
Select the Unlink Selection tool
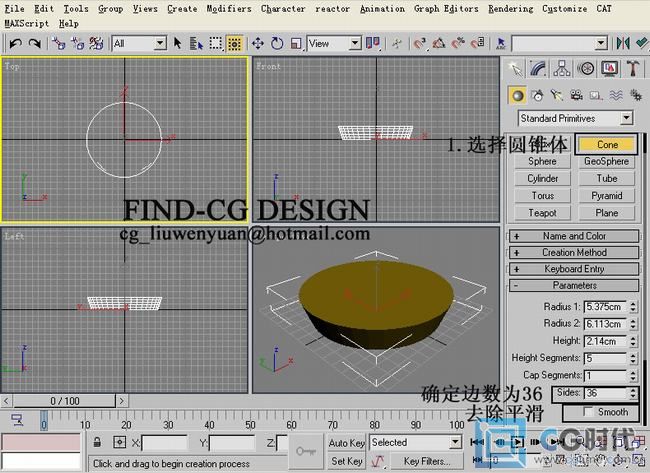point(78,43)
